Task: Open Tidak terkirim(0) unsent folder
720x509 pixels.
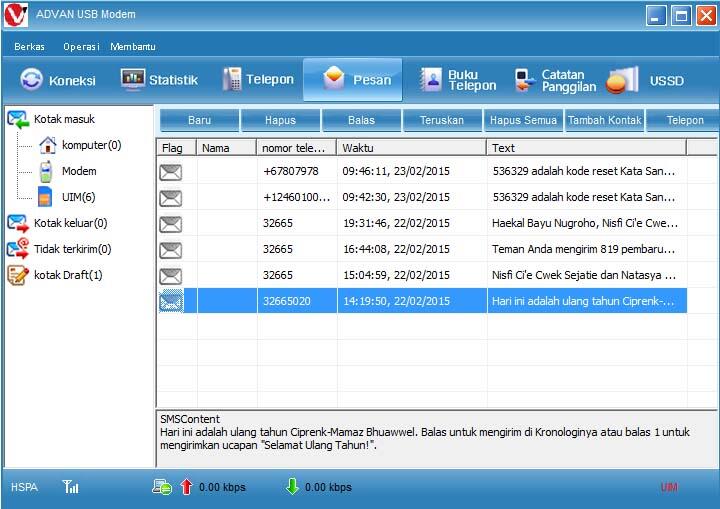Action: pyautogui.click(x=73, y=249)
